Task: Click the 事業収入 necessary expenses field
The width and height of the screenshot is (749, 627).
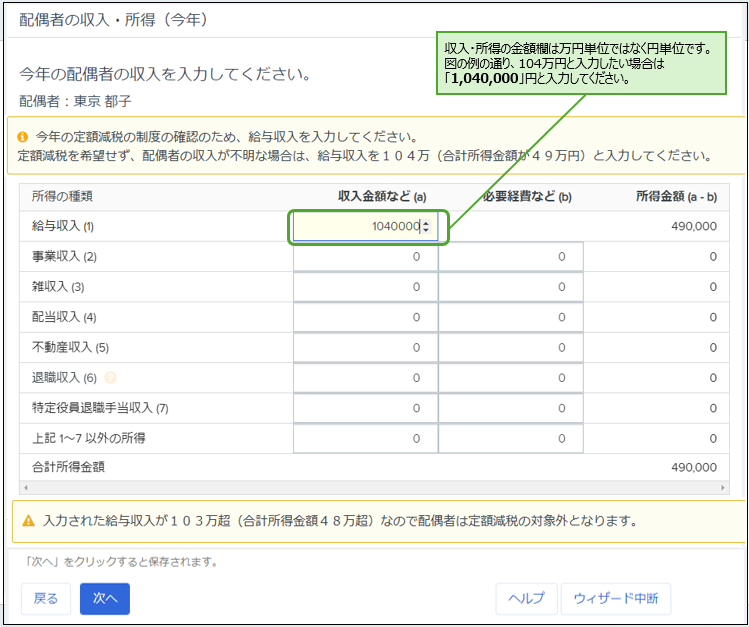Action: pyautogui.click(x=510, y=257)
